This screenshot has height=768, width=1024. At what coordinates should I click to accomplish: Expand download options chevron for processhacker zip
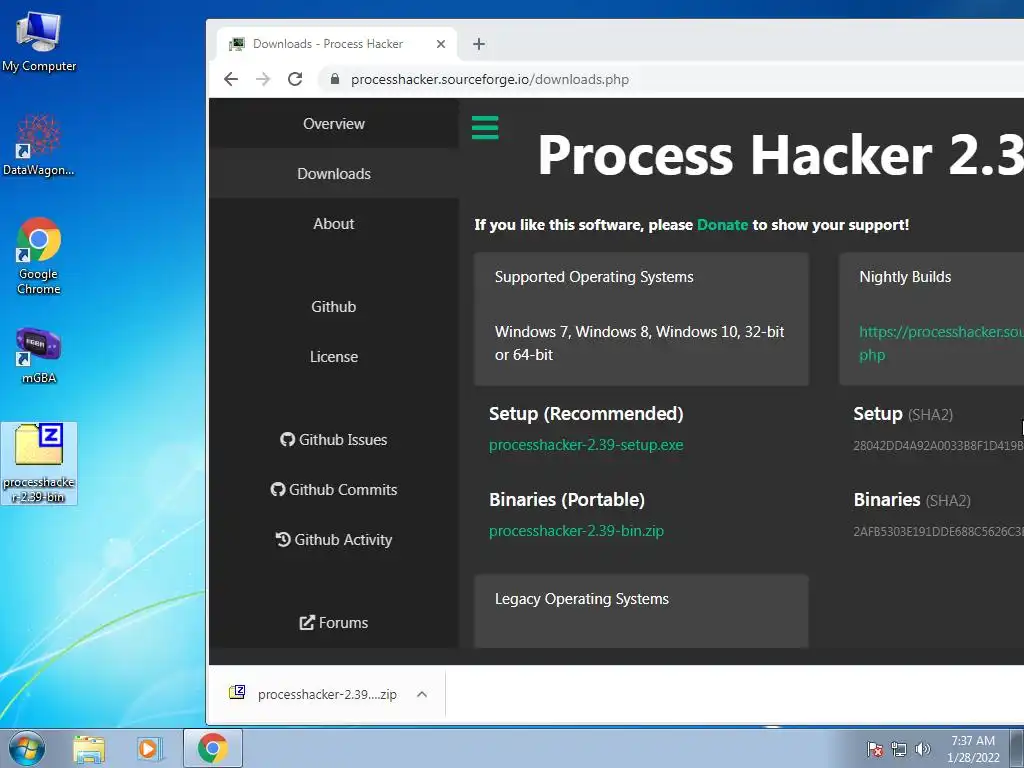422,694
